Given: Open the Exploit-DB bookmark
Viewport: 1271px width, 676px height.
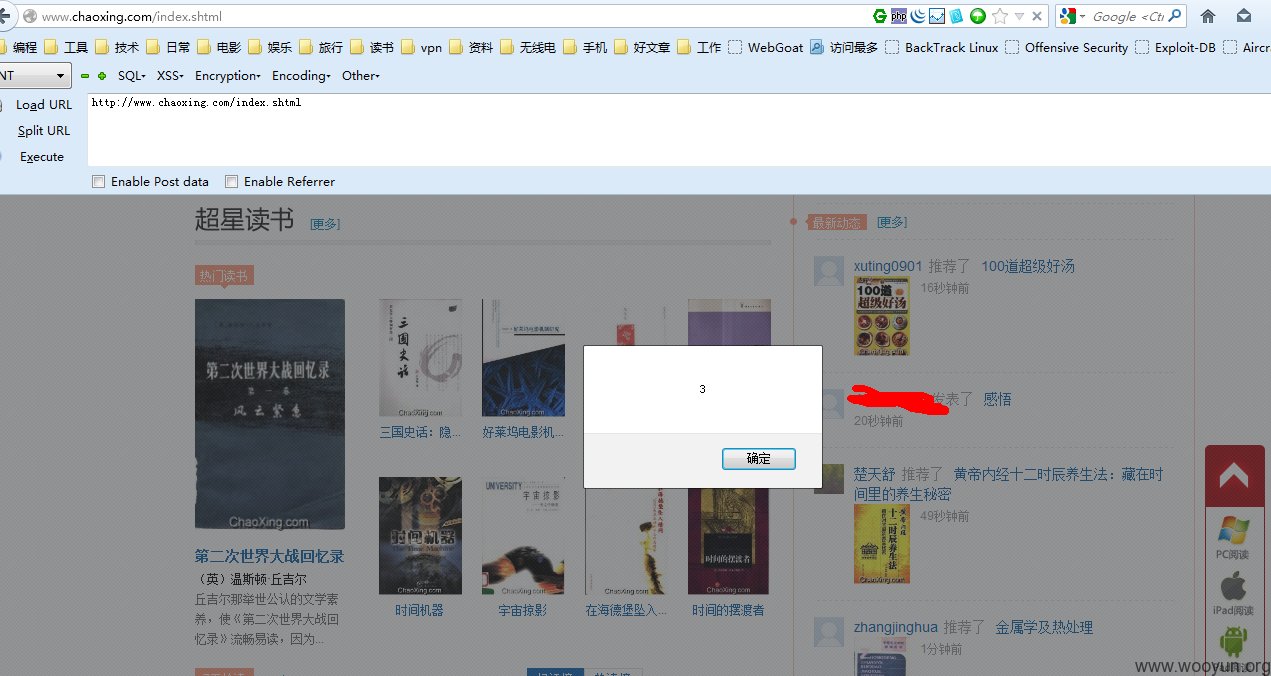Looking at the screenshot, I should tap(1176, 47).
